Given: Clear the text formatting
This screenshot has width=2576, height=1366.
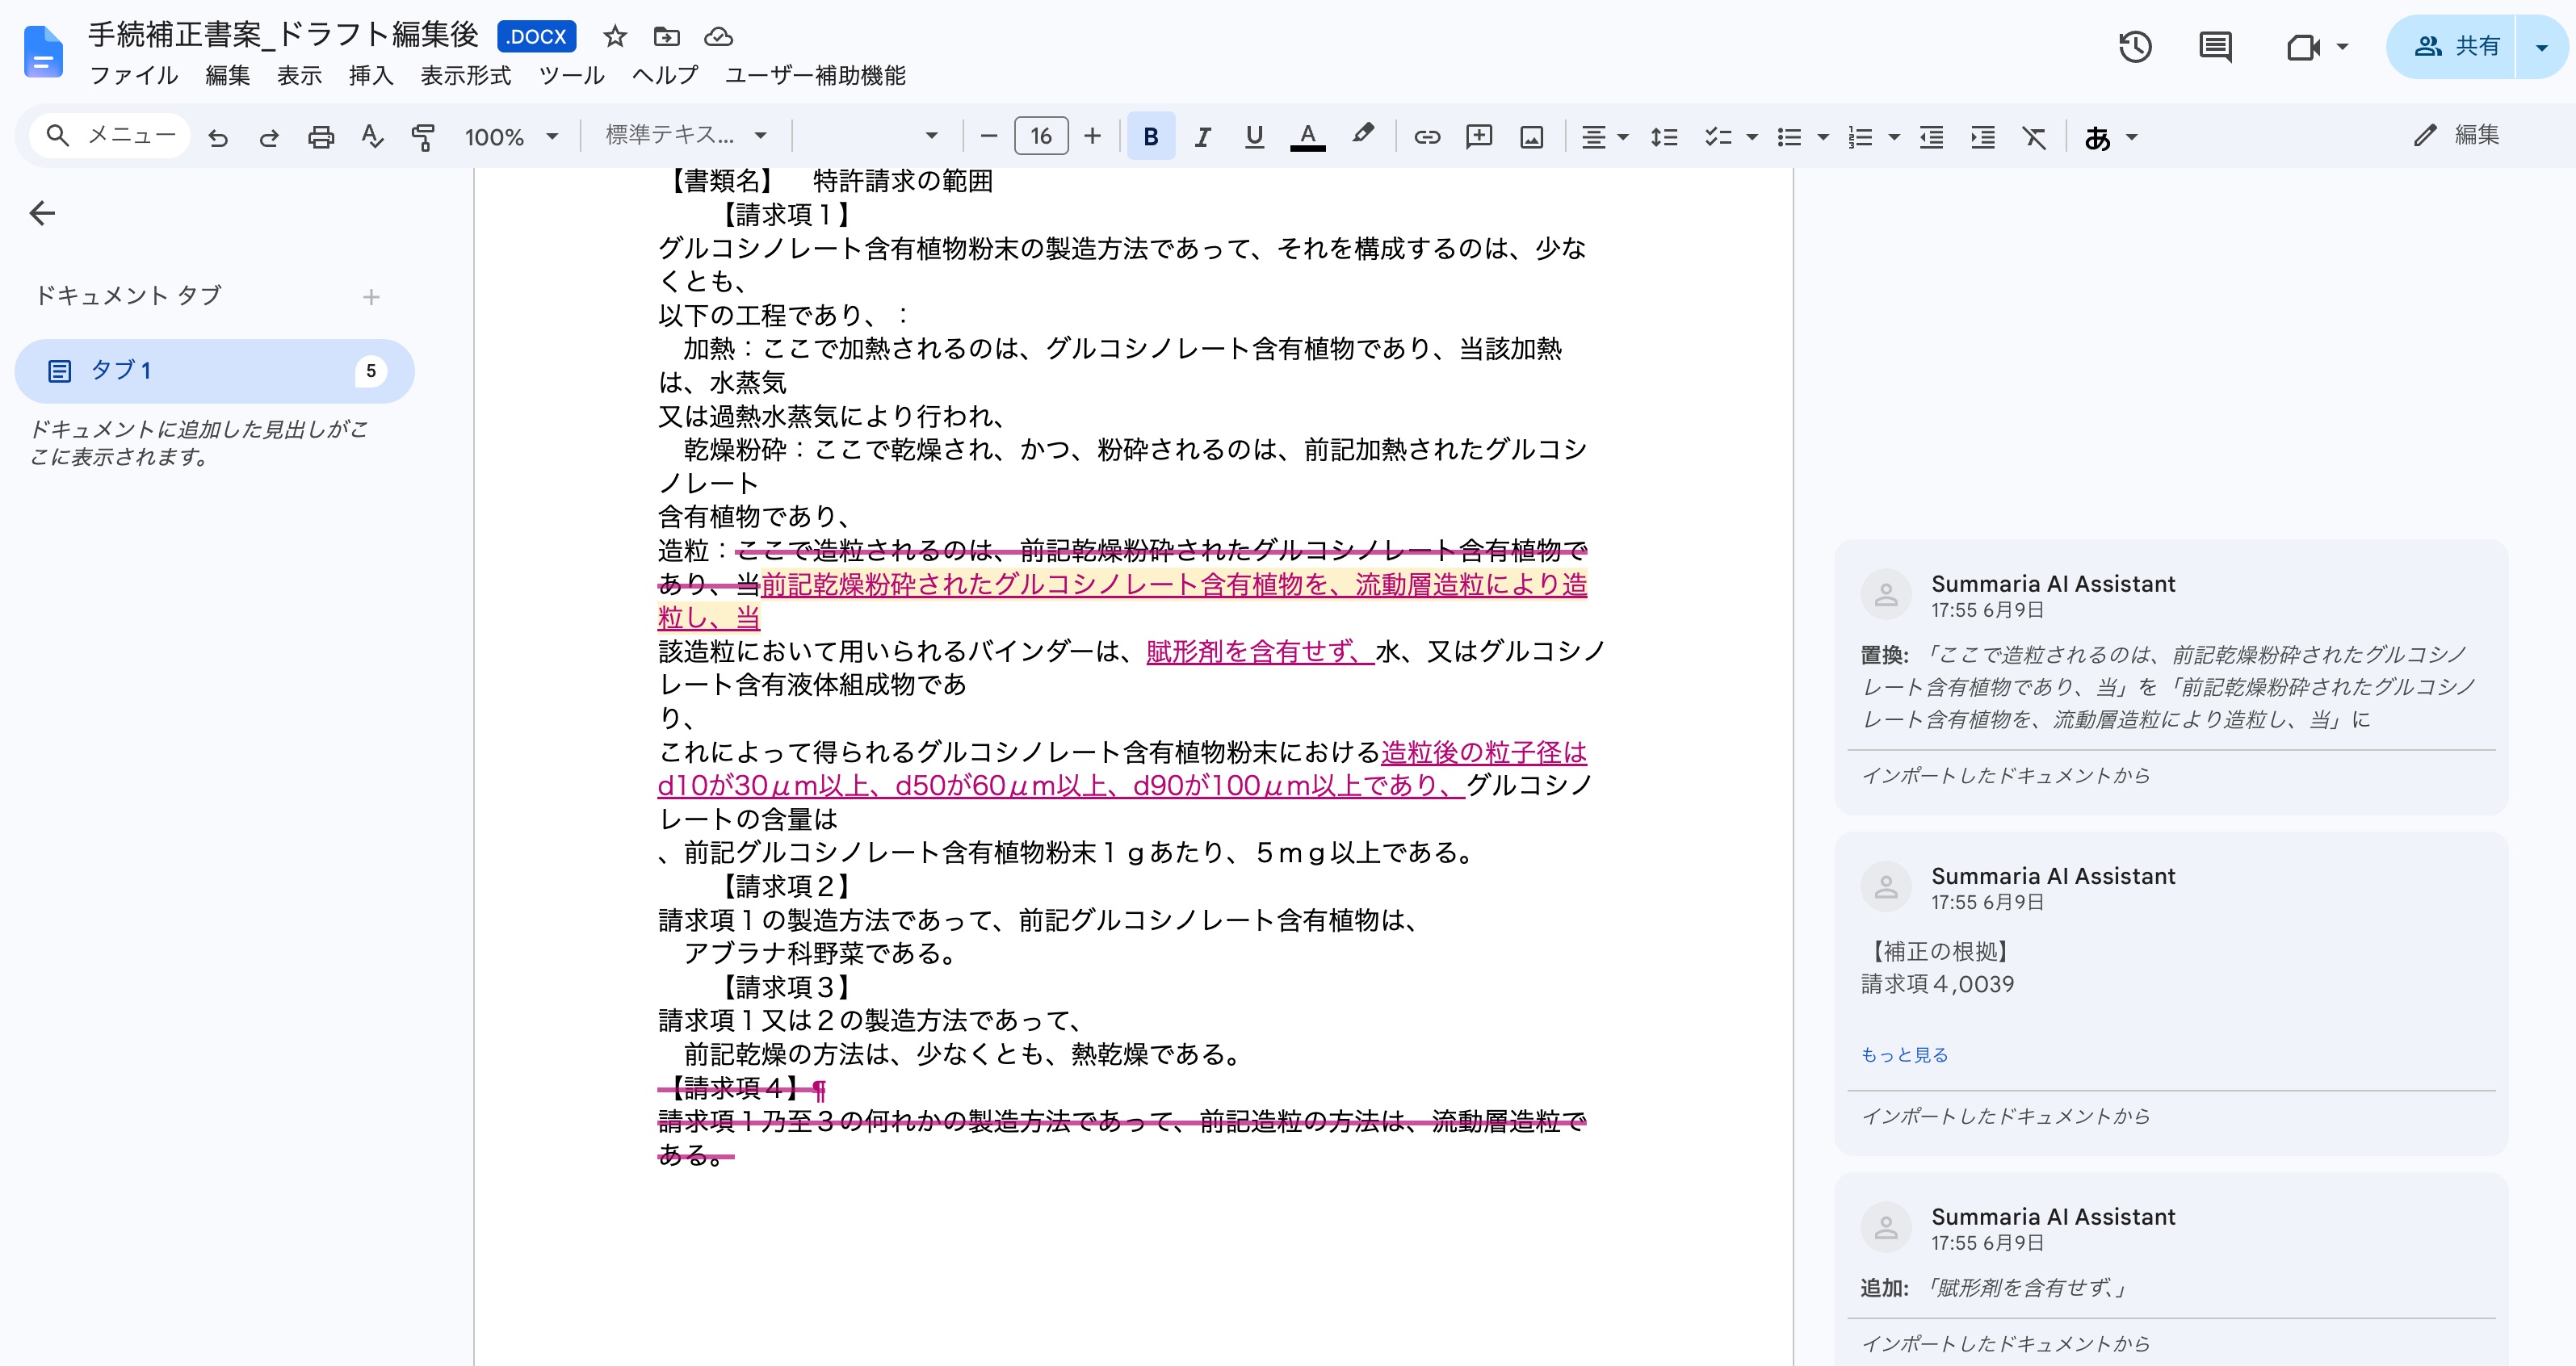Looking at the screenshot, I should (2034, 137).
